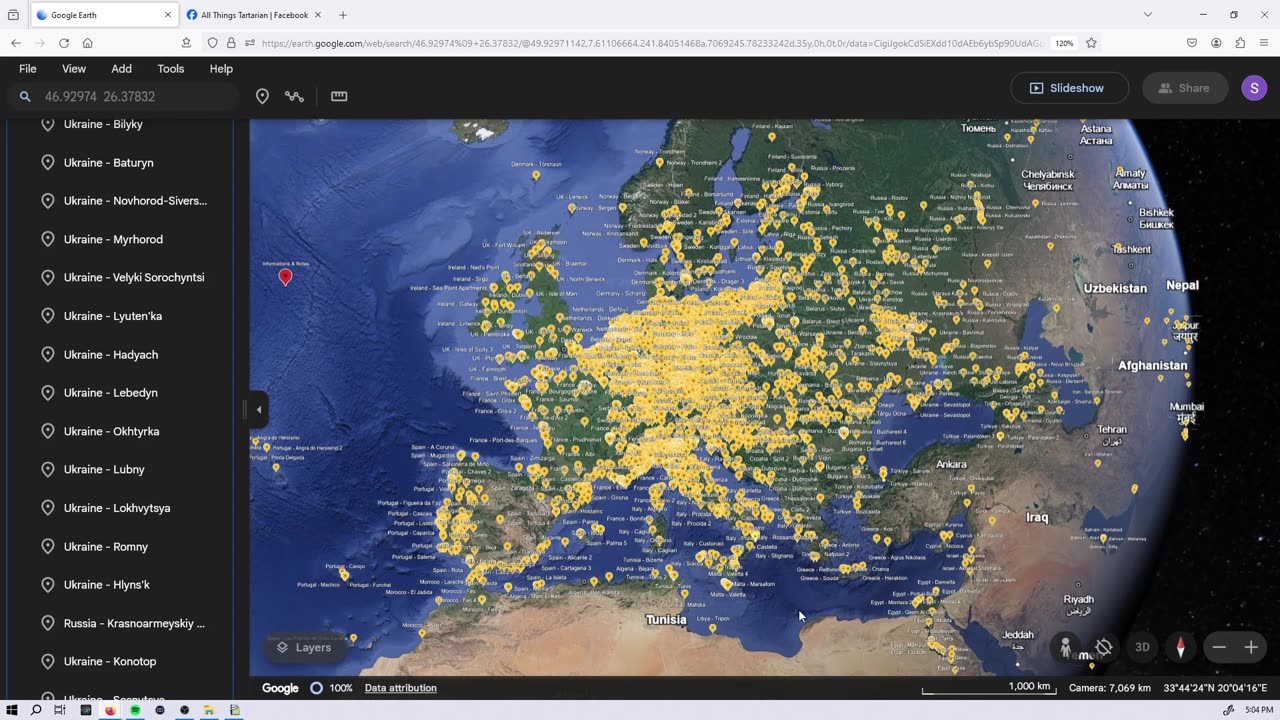Viewport: 1280px width, 720px height.
Task: Click the fly to location icon
Action: 1104,647
